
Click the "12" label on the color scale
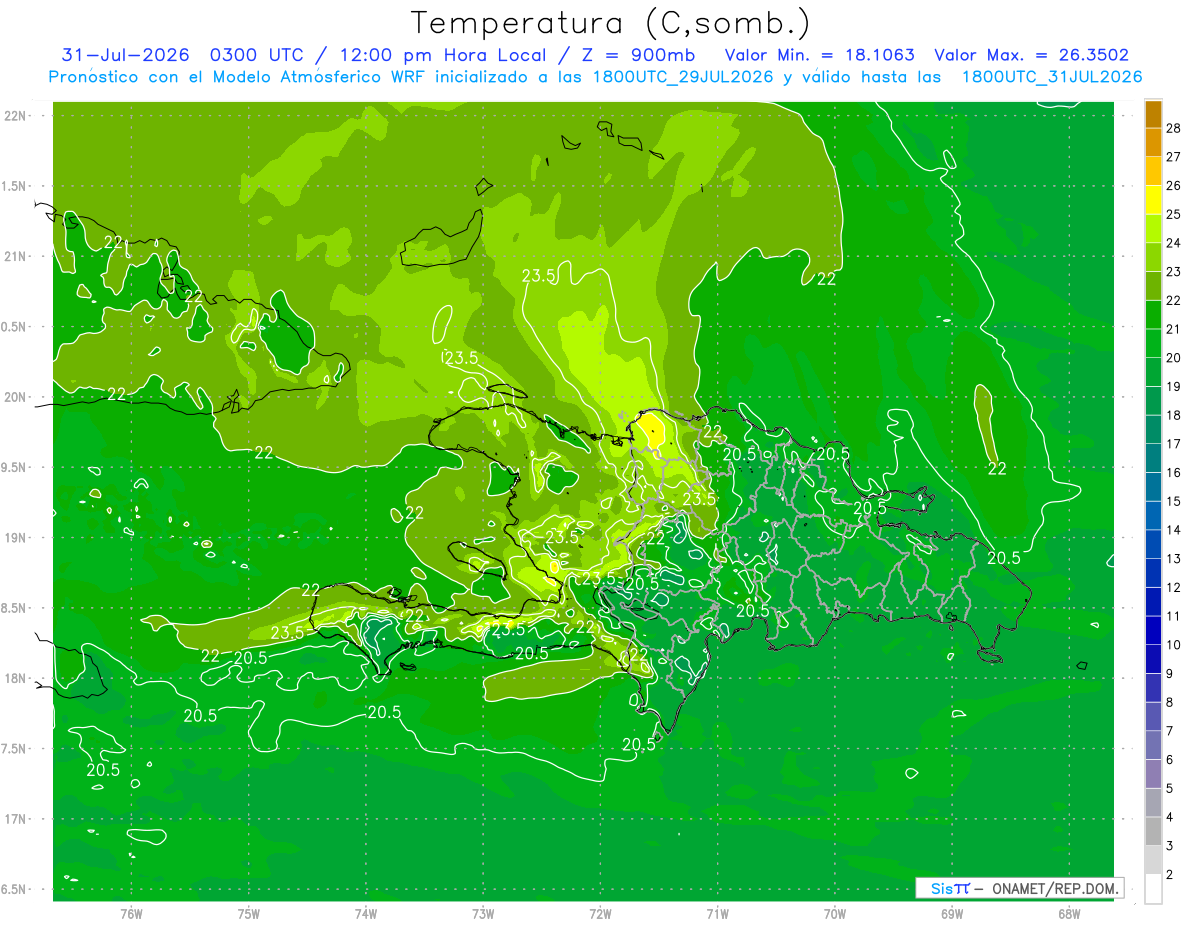point(1174,587)
